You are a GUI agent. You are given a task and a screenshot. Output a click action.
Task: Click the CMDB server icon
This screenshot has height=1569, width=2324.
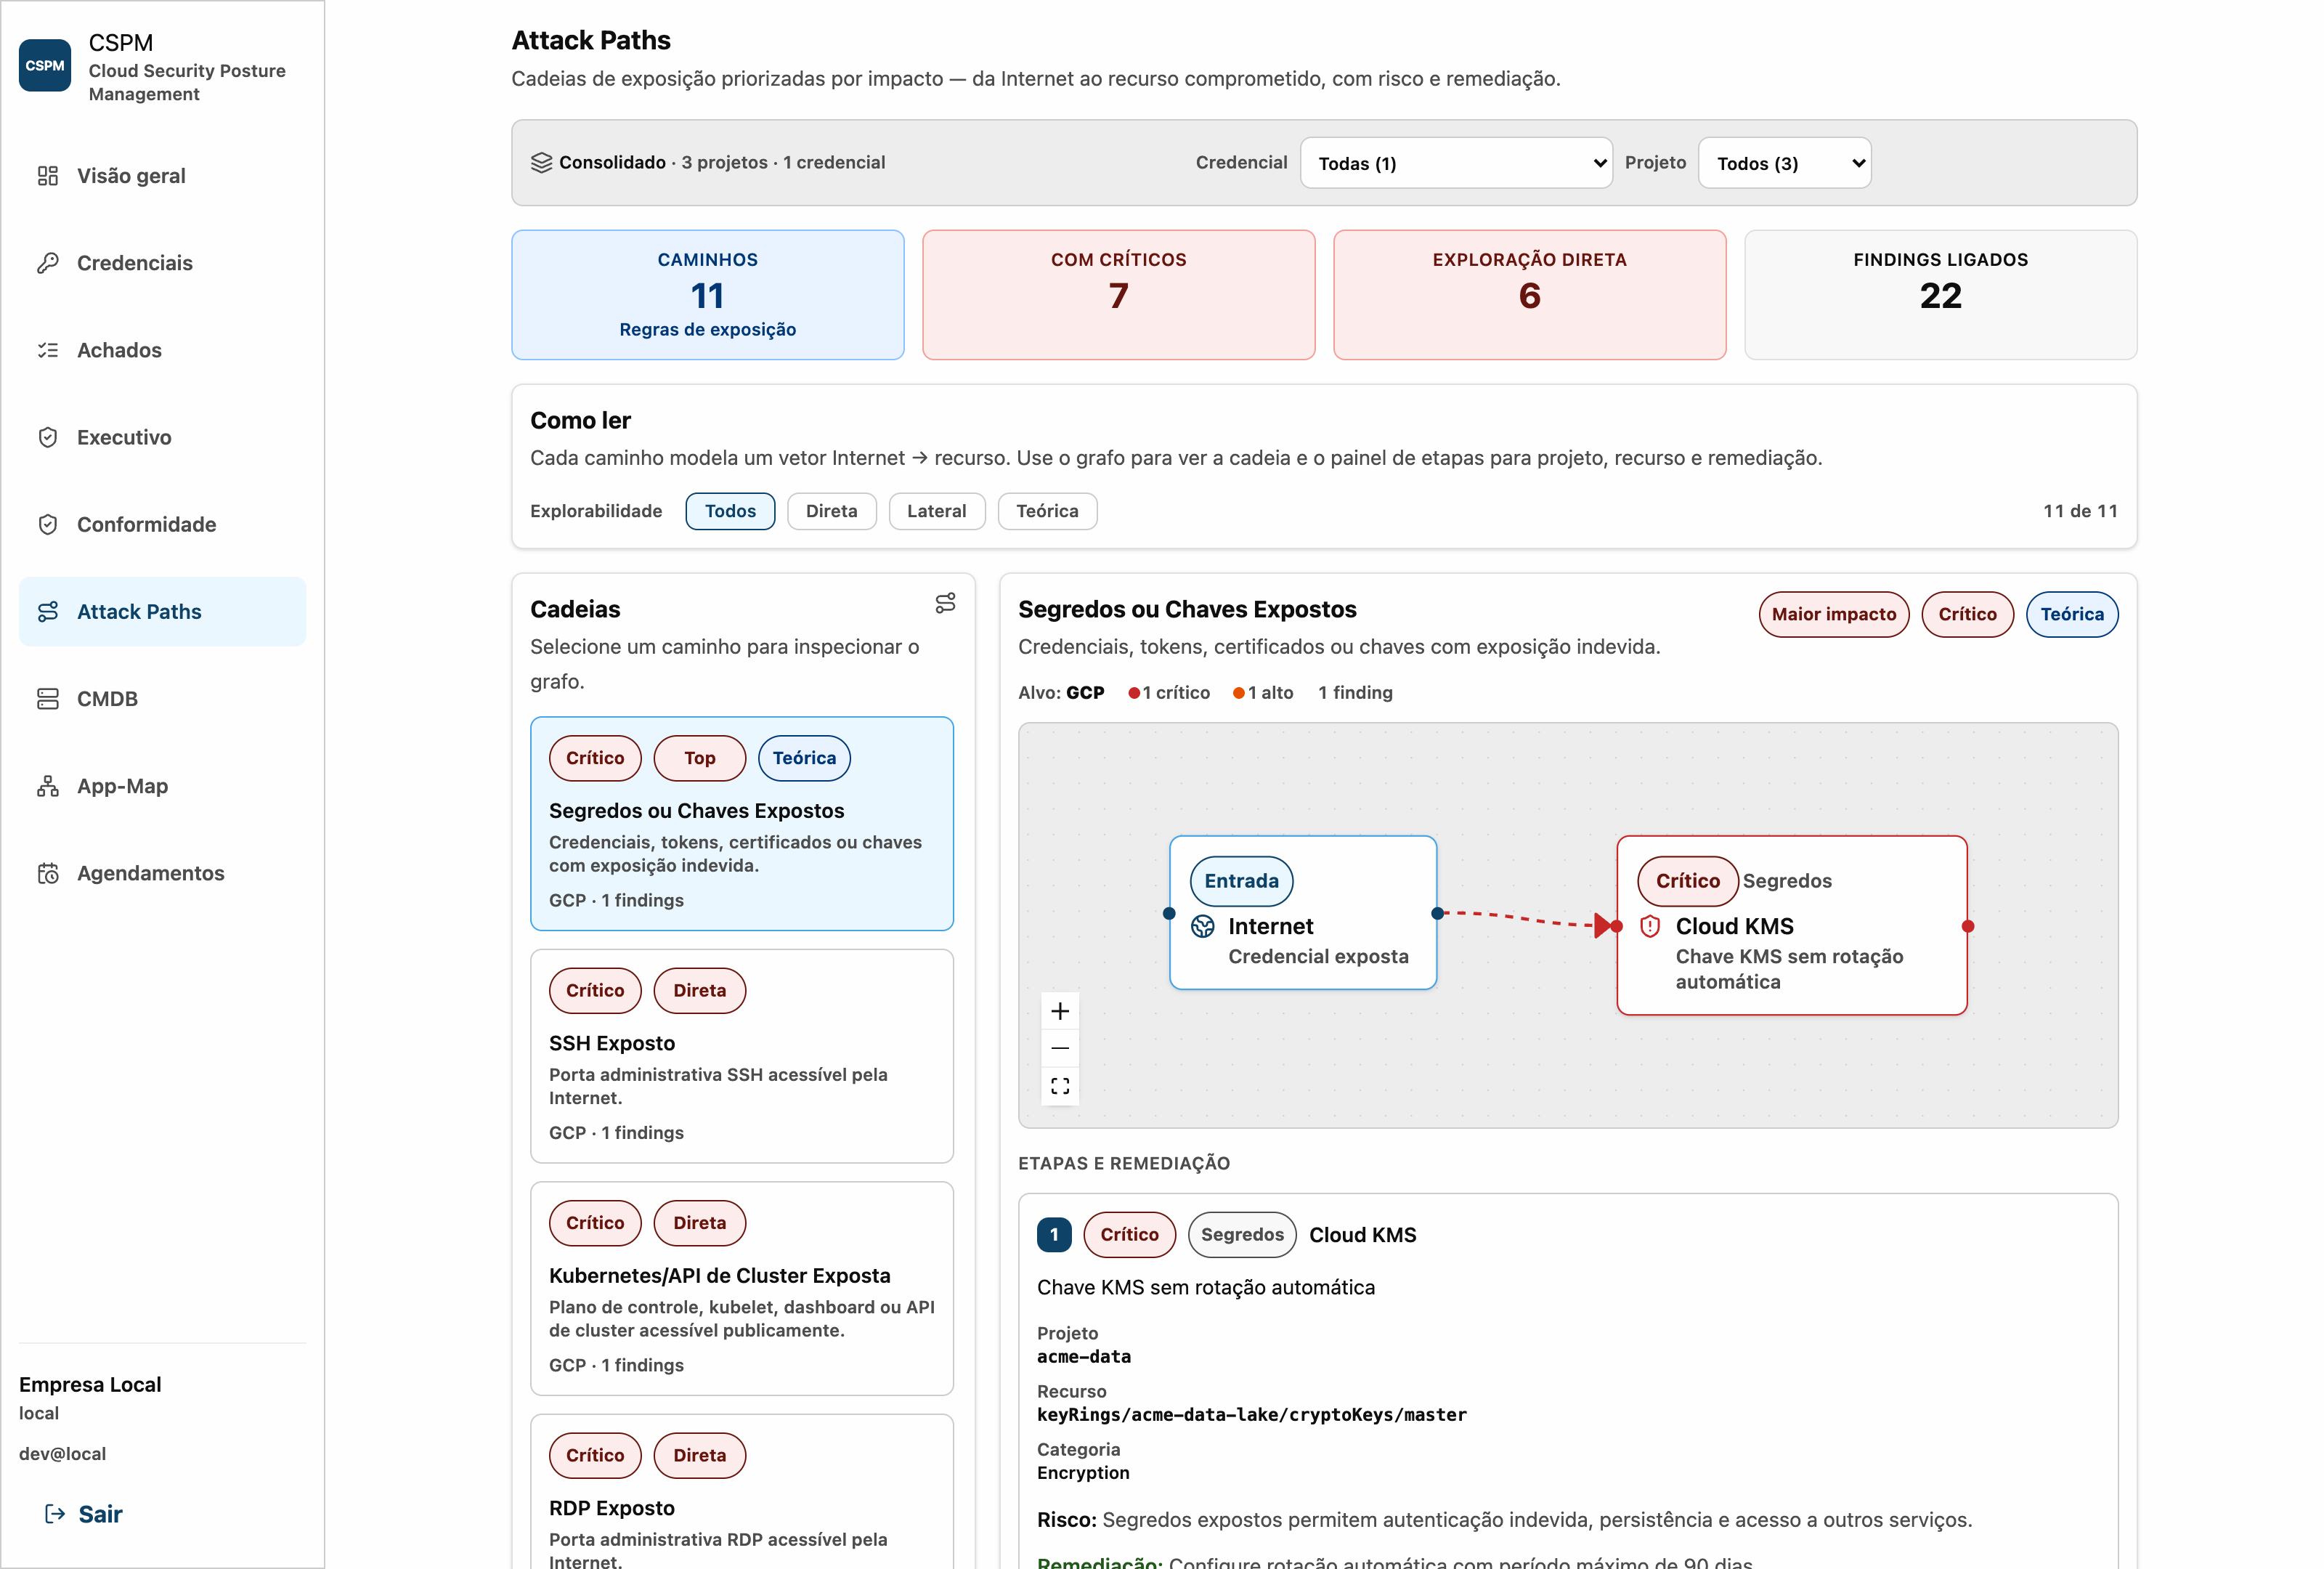coord(48,699)
